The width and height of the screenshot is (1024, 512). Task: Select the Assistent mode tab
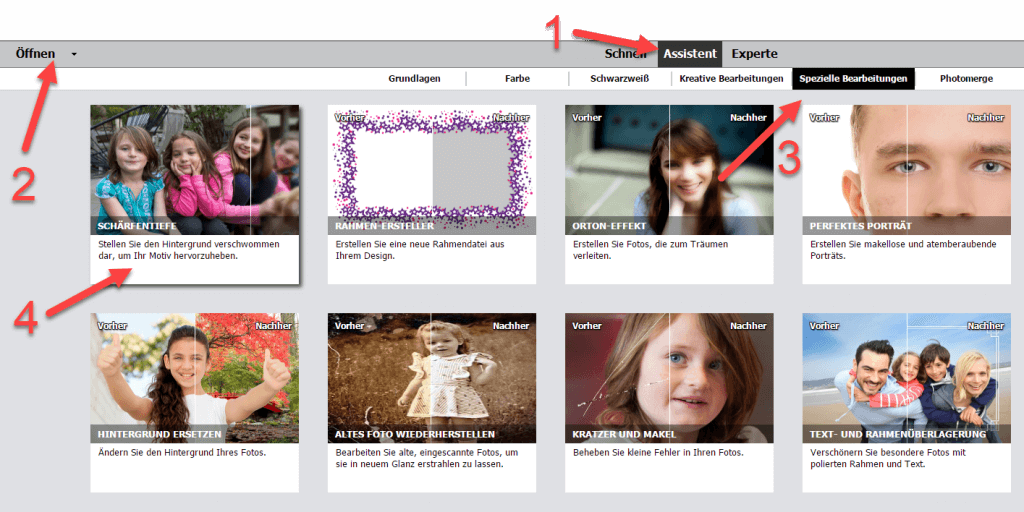click(x=690, y=54)
